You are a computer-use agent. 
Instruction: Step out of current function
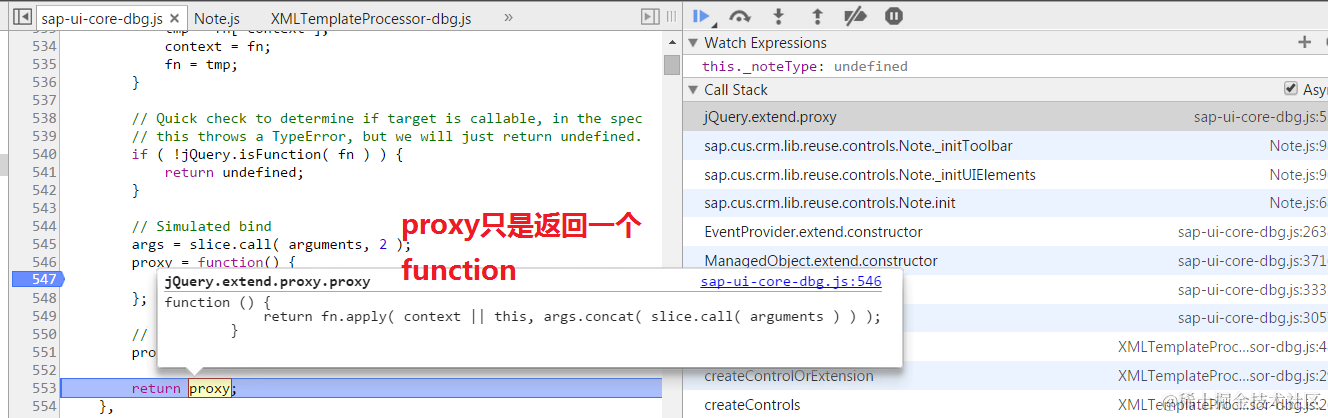817,16
